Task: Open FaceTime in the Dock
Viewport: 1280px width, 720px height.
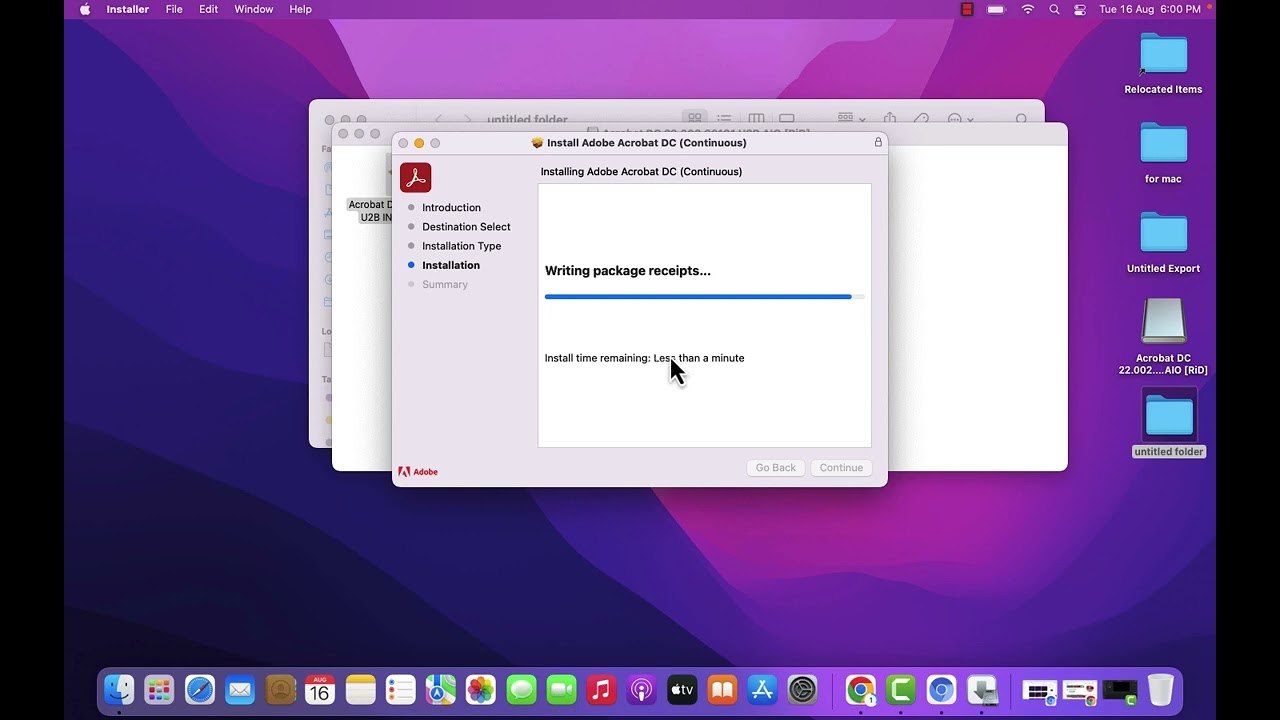Action: click(561, 689)
